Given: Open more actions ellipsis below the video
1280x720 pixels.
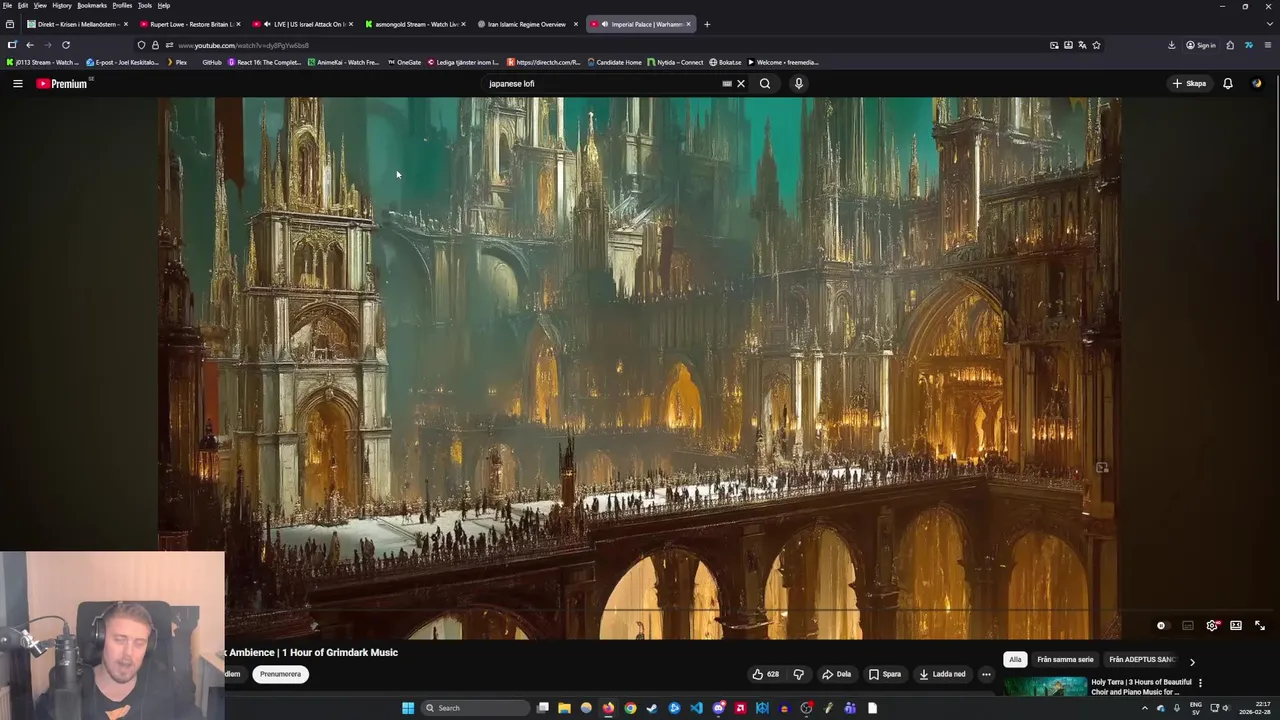Looking at the screenshot, I should [986, 674].
